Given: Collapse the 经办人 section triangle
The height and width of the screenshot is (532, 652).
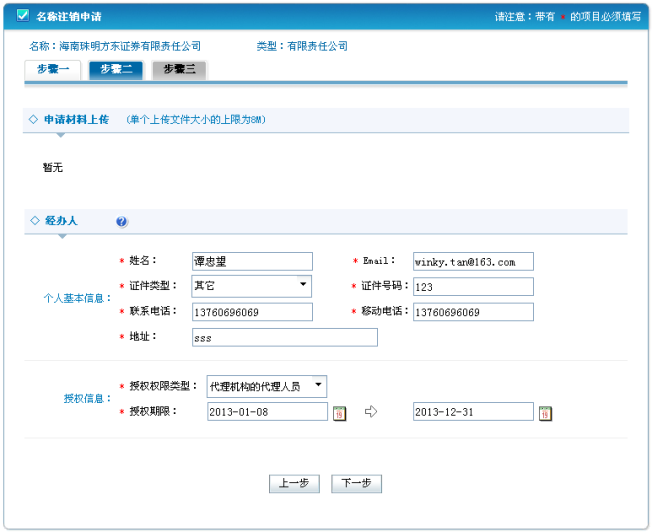Looking at the screenshot, I should (60, 236).
